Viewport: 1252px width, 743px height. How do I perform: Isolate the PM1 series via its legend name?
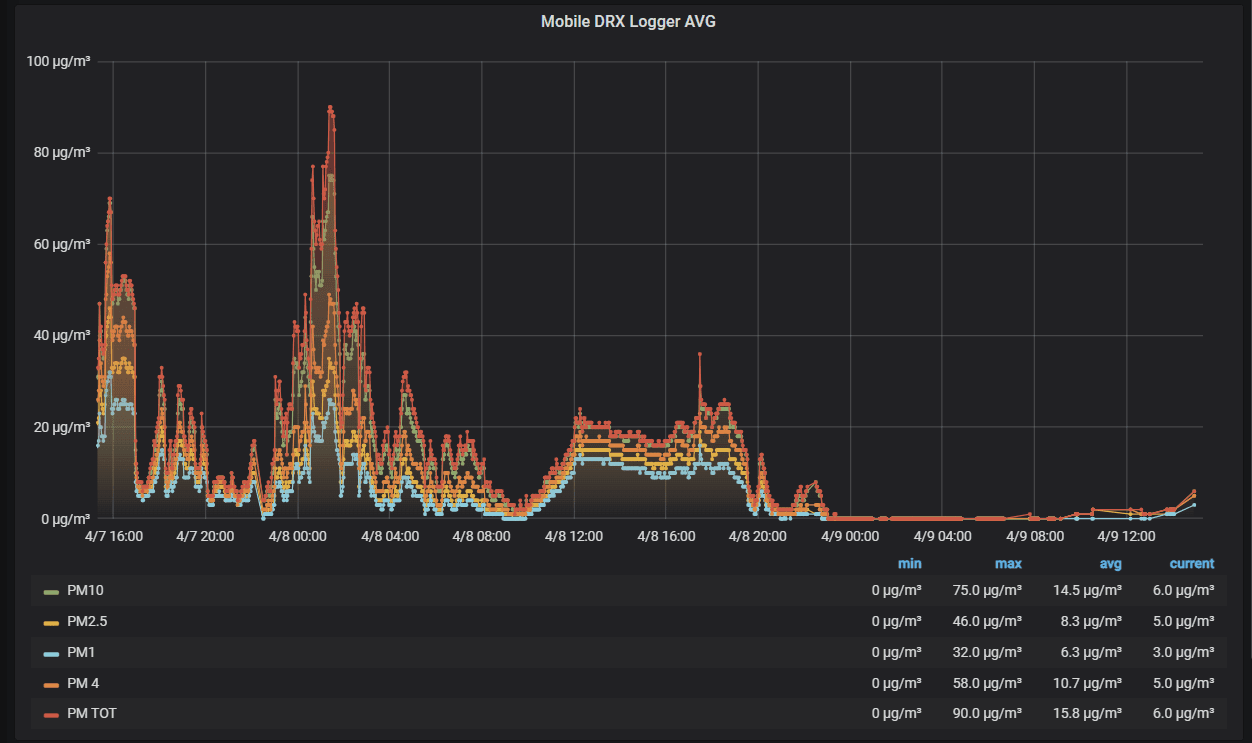(x=81, y=652)
